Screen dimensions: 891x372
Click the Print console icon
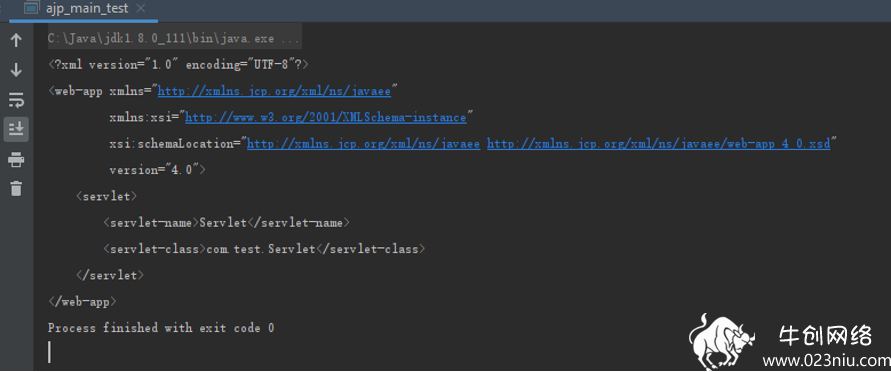point(16,160)
